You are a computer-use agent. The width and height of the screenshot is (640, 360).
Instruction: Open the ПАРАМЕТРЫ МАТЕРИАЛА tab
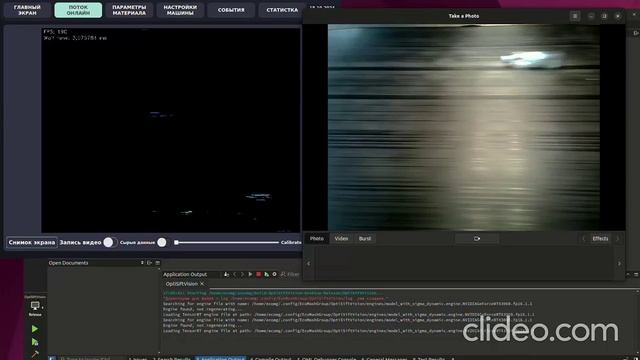(129, 10)
